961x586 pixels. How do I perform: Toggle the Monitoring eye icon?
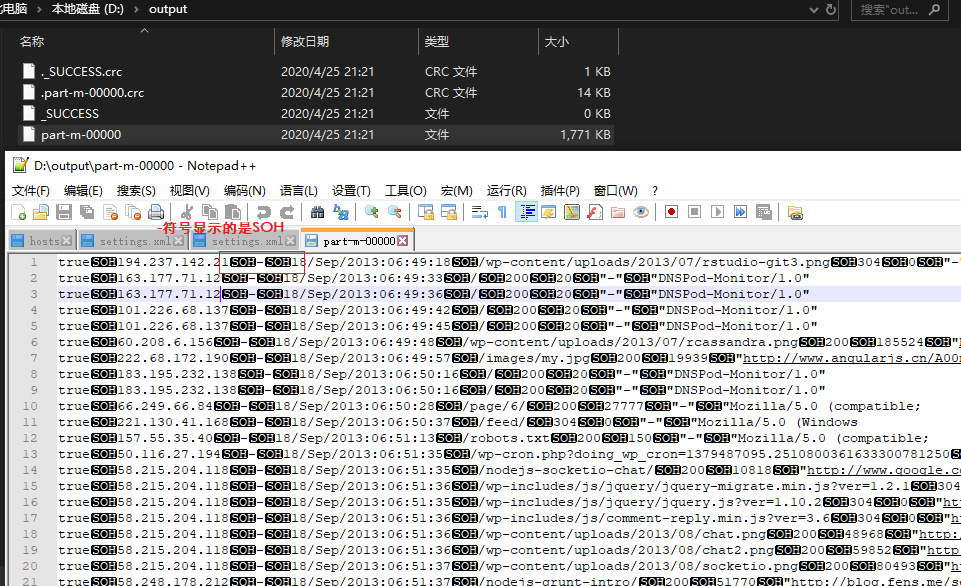coord(641,213)
